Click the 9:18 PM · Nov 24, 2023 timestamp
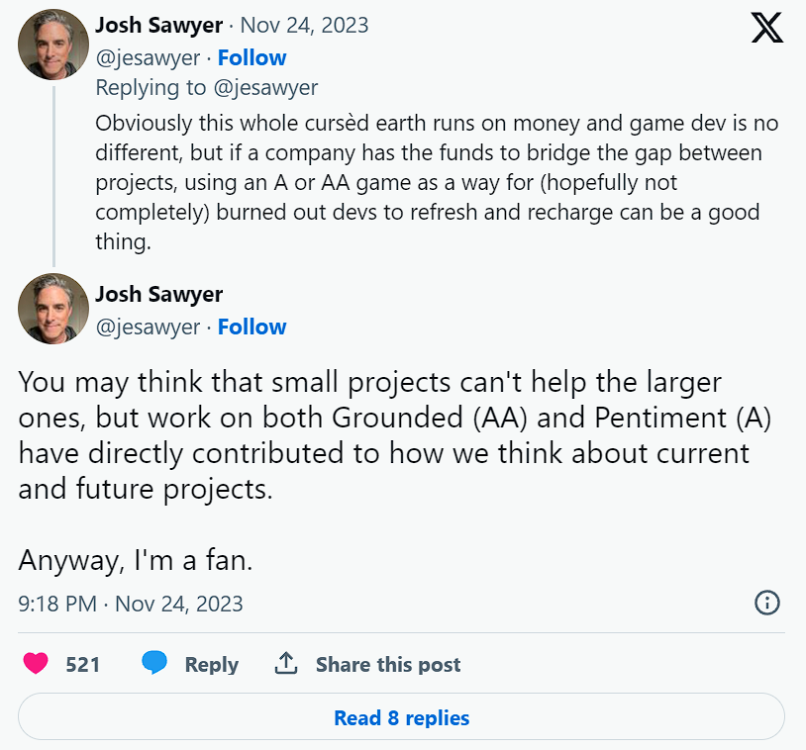Image resolution: width=806 pixels, height=750 pixels. click(131, 604)
